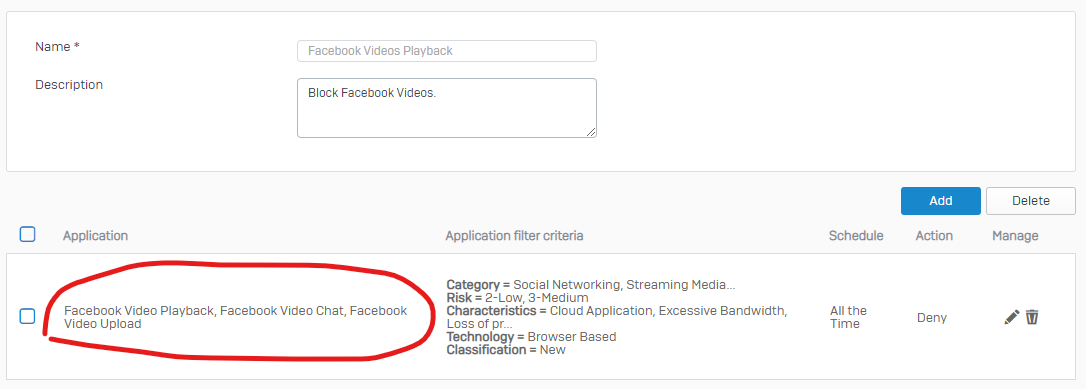Click the Schedule column header
The height and width of the screenshot is (389, 1086).
click(856, 235)
